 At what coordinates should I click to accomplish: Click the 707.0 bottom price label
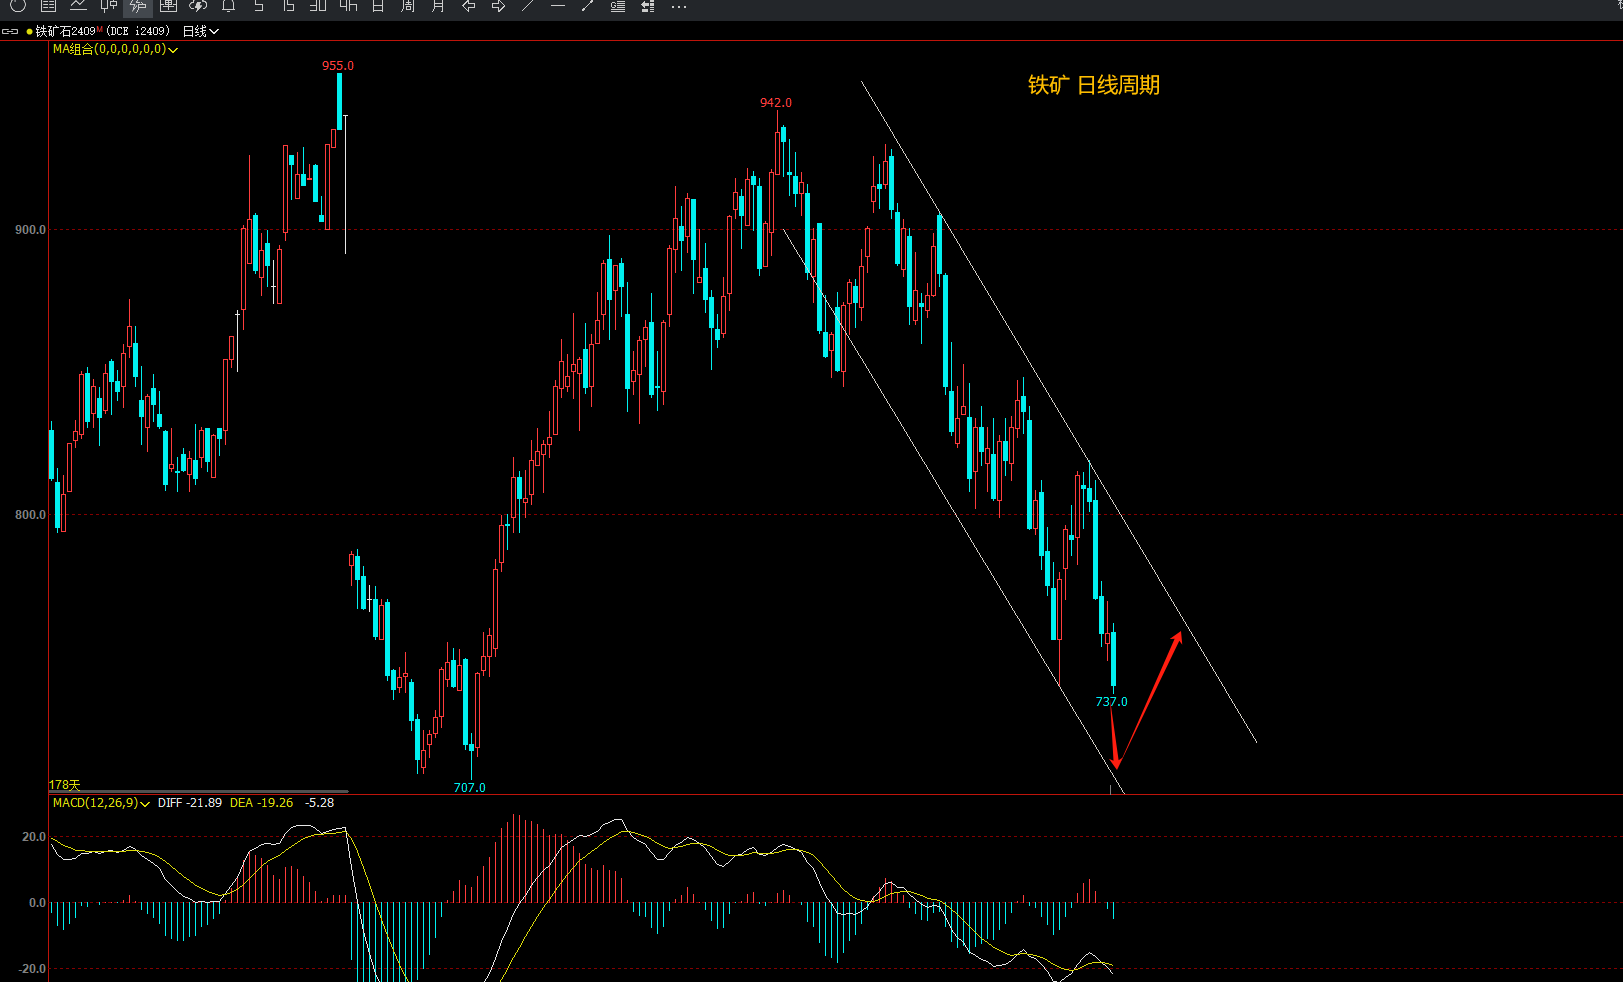coord(470,788)
